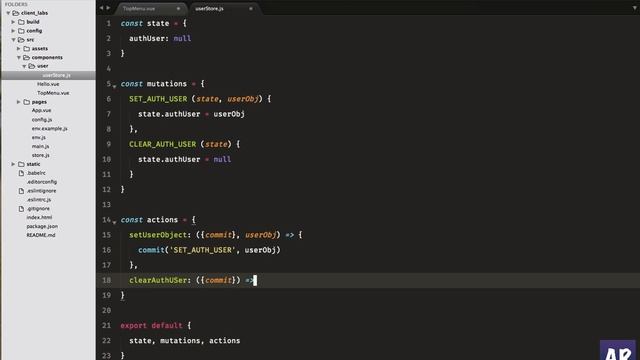
Task: Click the config folder icon
Action: 21,31
